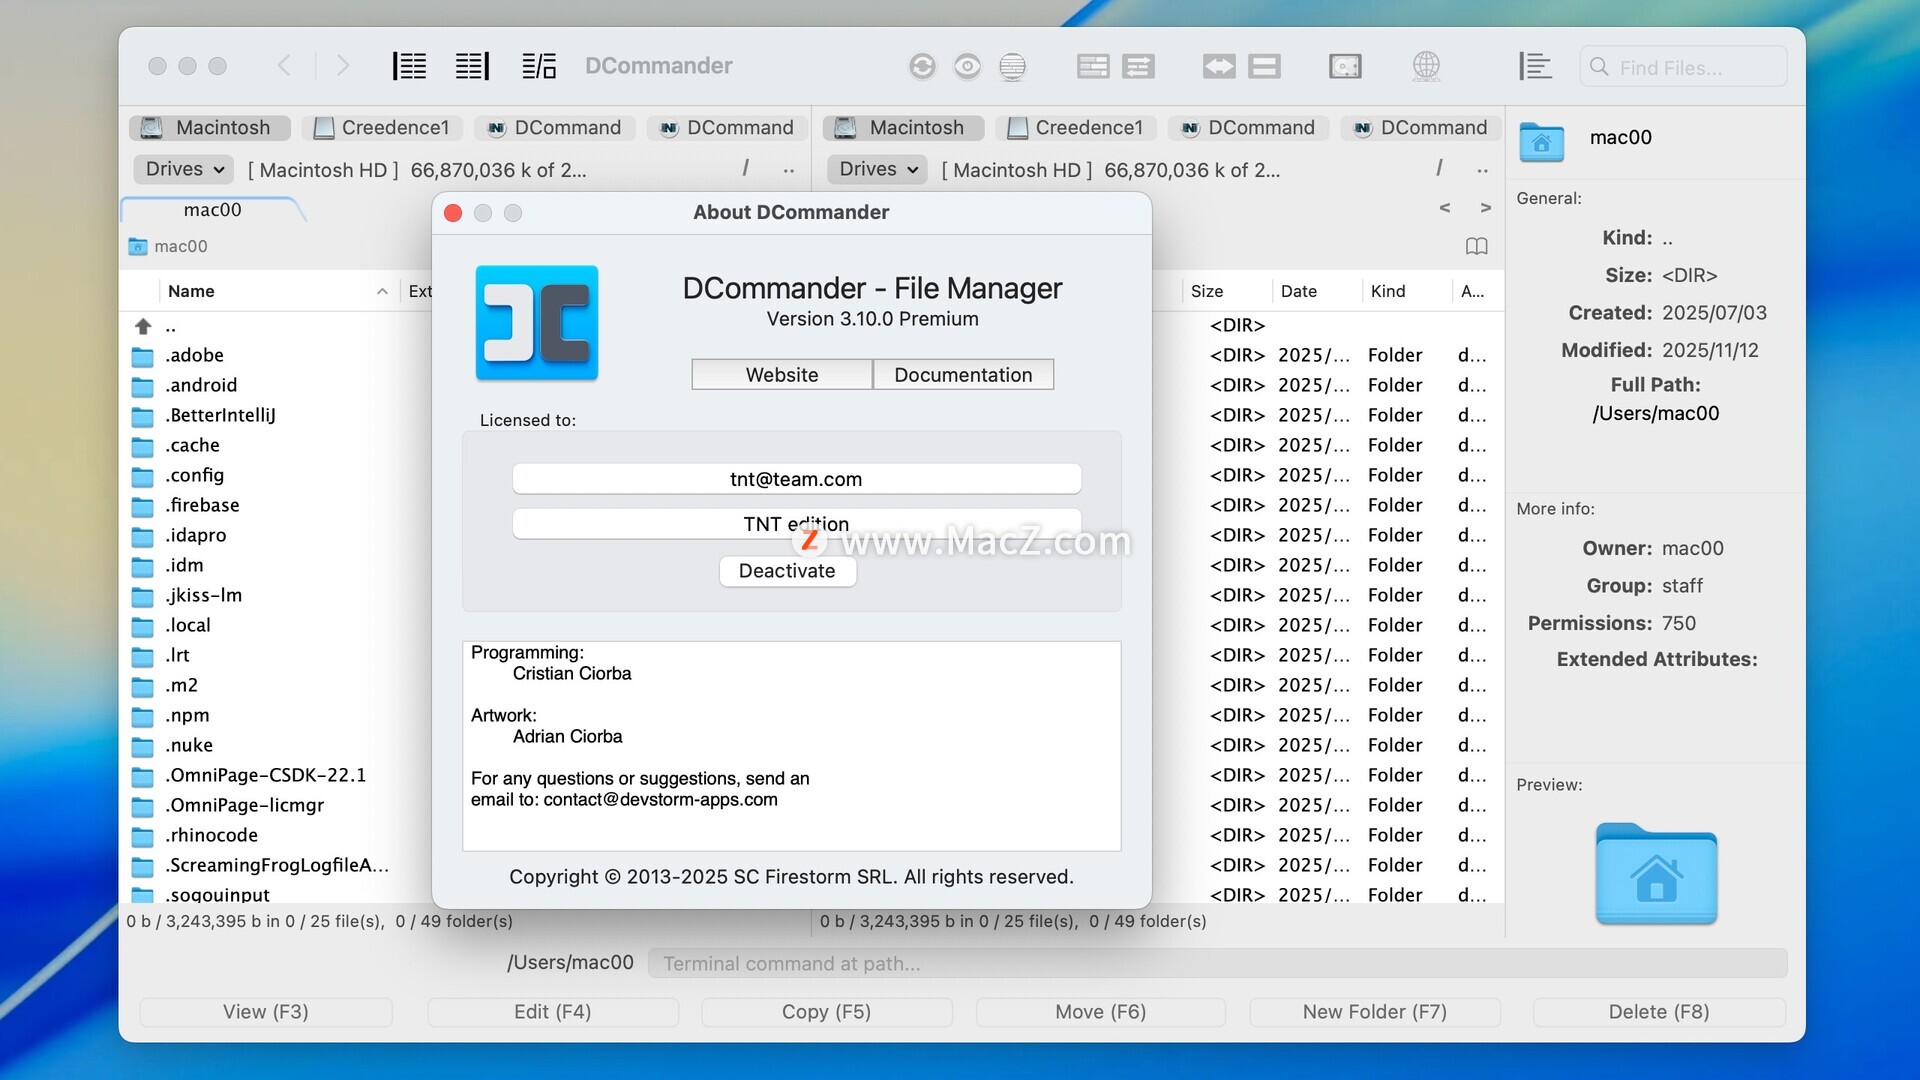Toggle the info sidebar with the lines icon
Image resolution: width=1920 pixels, height=1080 pixels.
pyautogui.click(x=1534, y=66)
